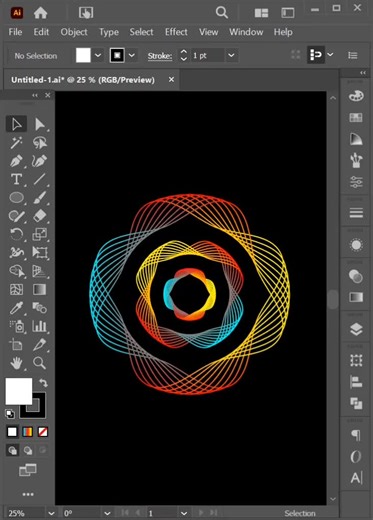This screenshot has height=520, width=373.
Task: Apply solid Color fill mode
Action: 12,432
